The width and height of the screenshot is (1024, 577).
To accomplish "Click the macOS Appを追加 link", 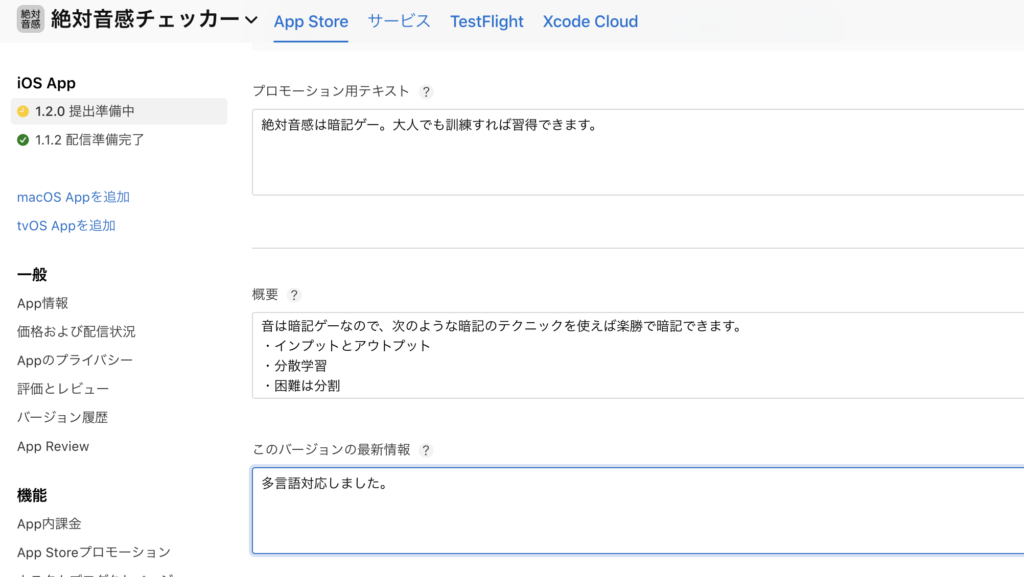I will (73, 197).
